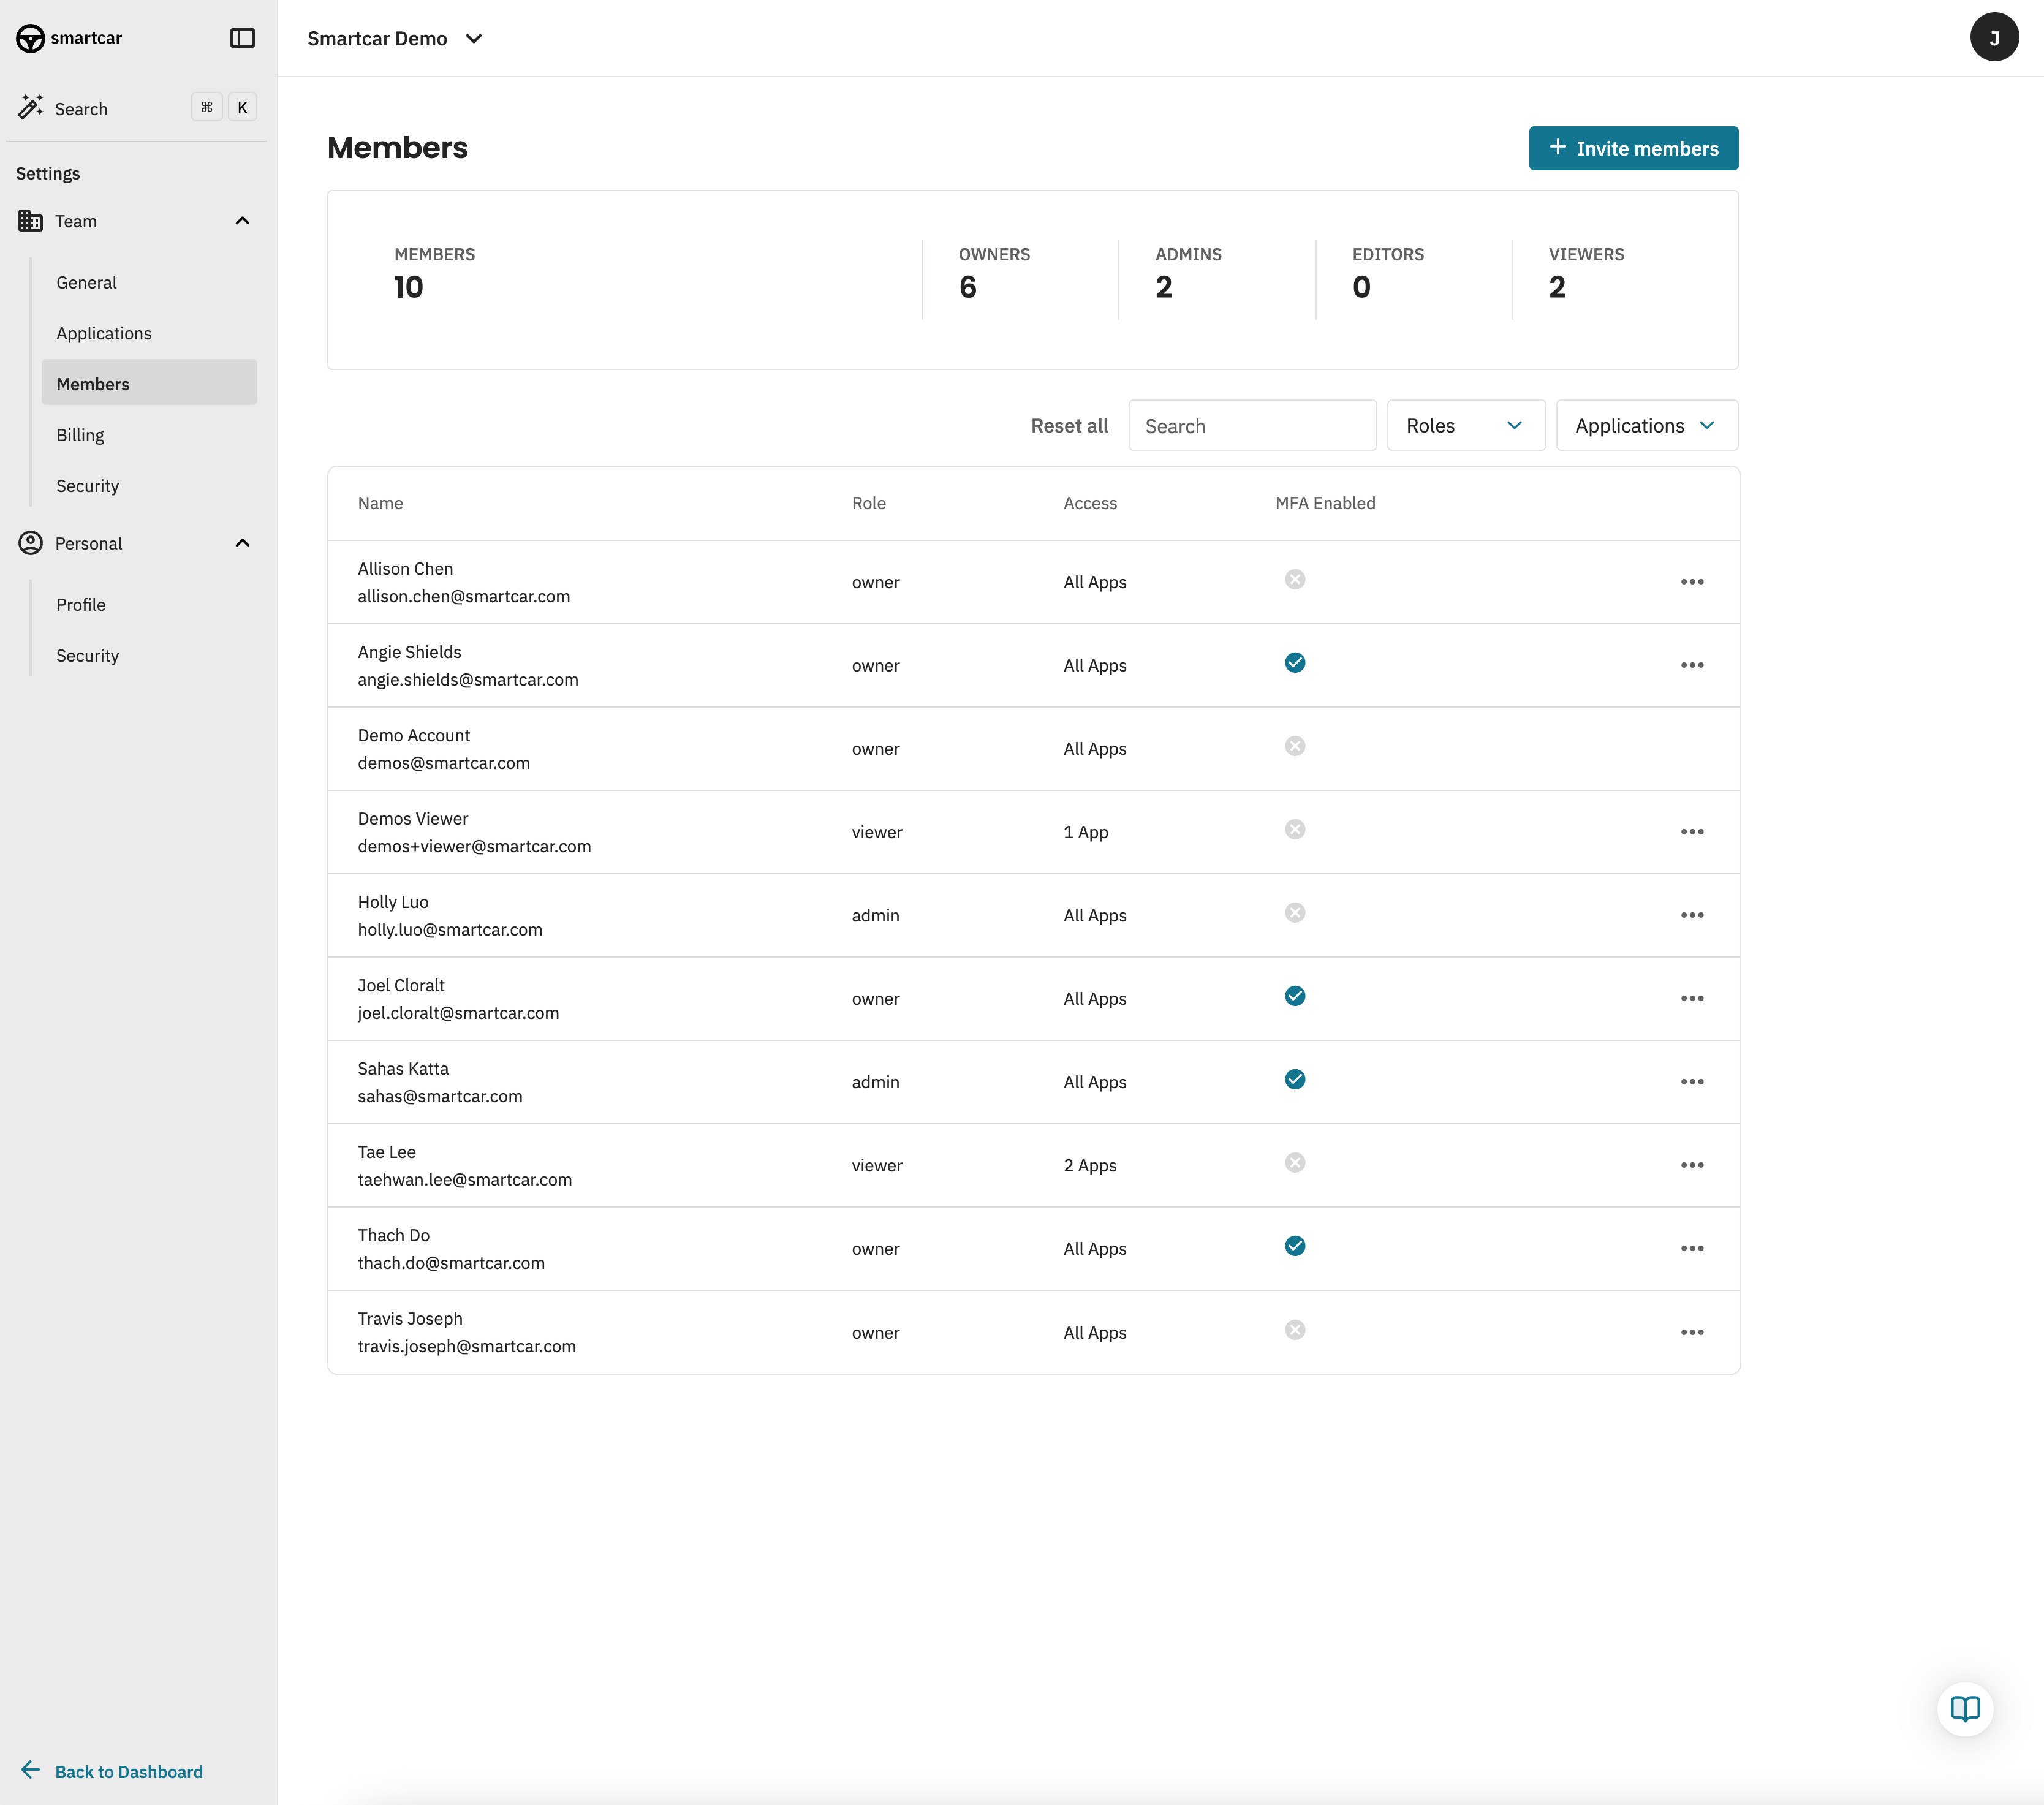Image resolution: width=2044 pixels, height=1805 pixels.
Task: Click the Travis Joseph name
Action: (x=410, y=1318)
